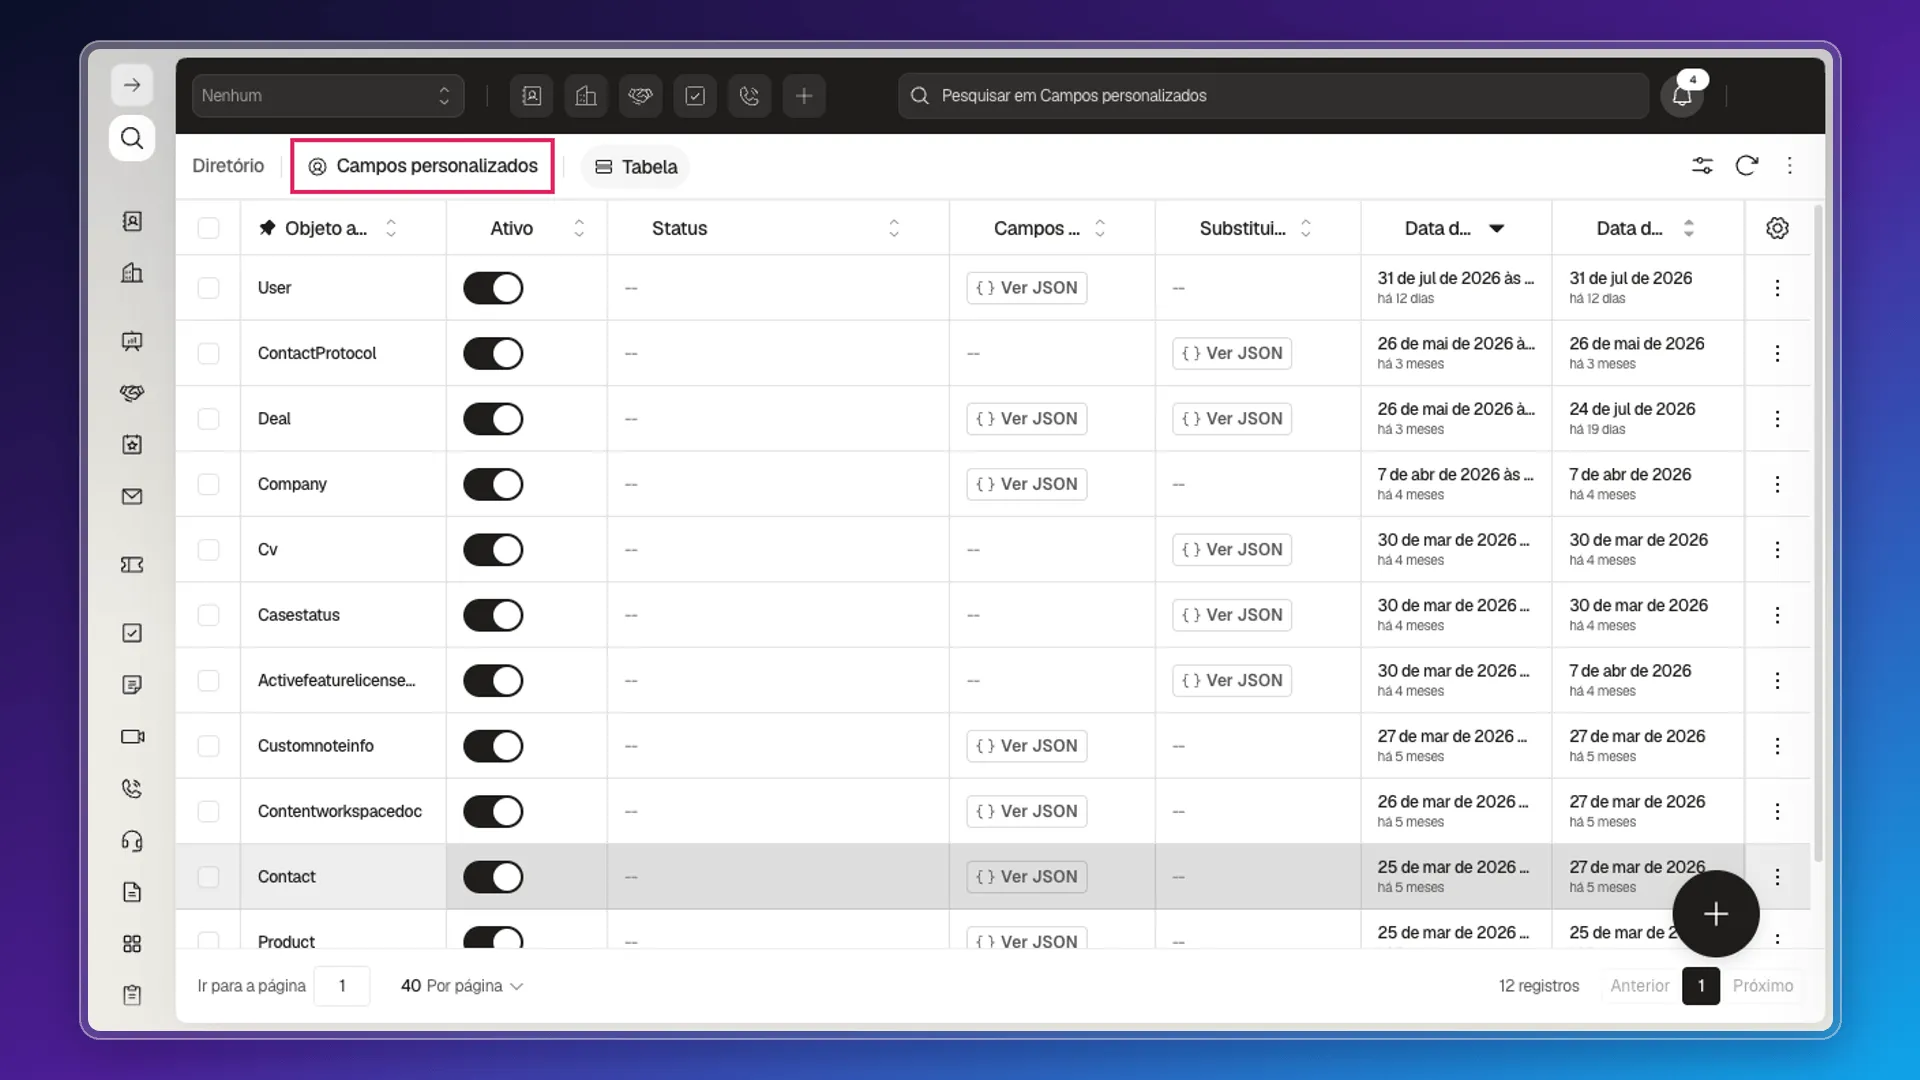The height and width of the screenshot is (1080, 1920).
Task: Go to the Diretório tab
Action: (228, 166)
